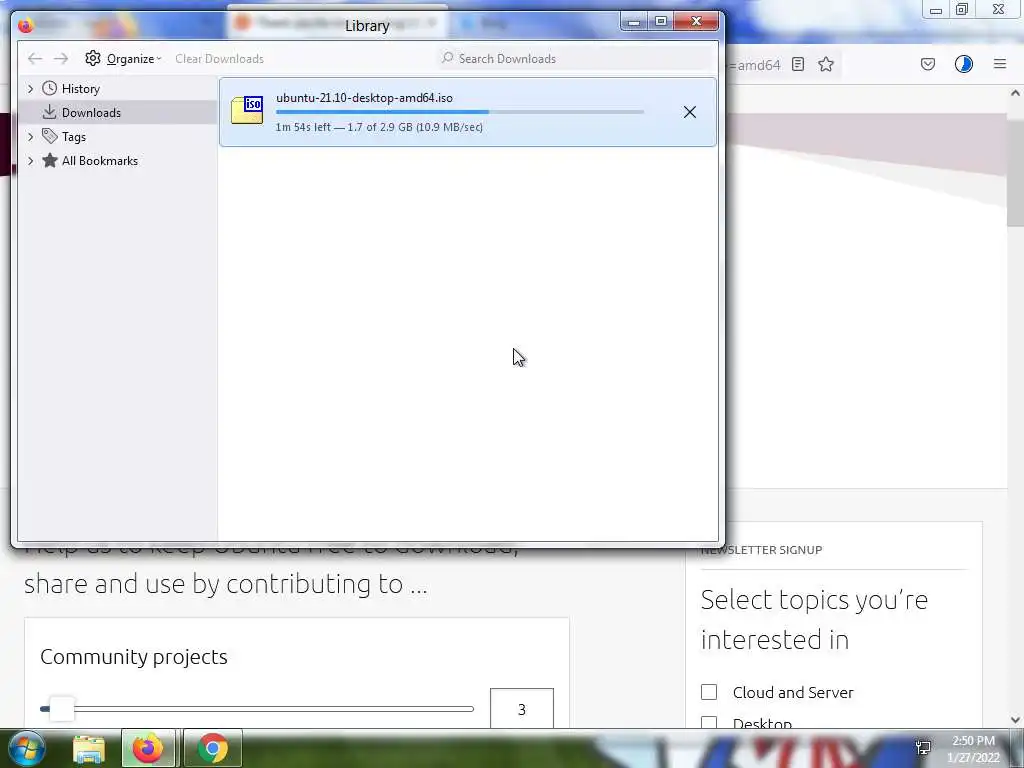Click the Back arrow in Library toolbar
This screenshot has height=768, width=1024.
[x=35, y=59]
